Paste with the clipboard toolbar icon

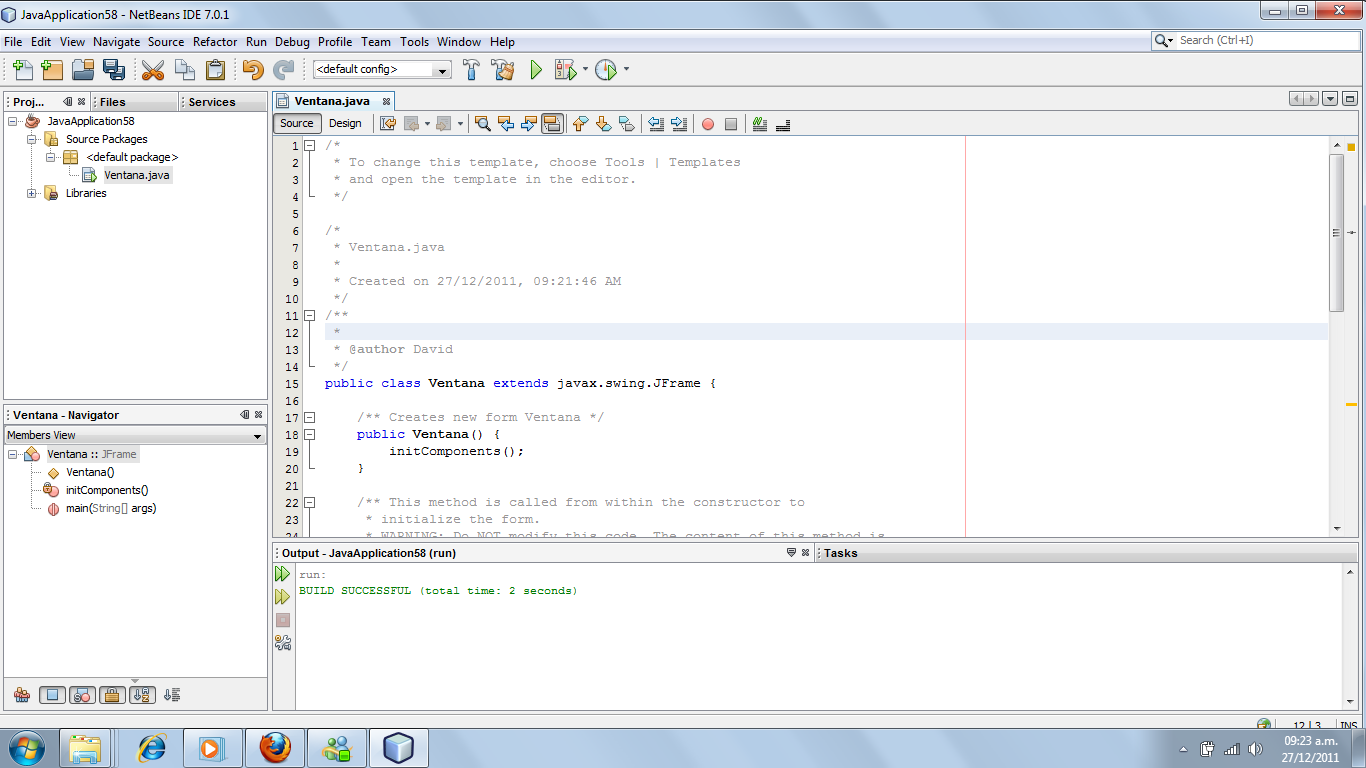coord(215,70)
